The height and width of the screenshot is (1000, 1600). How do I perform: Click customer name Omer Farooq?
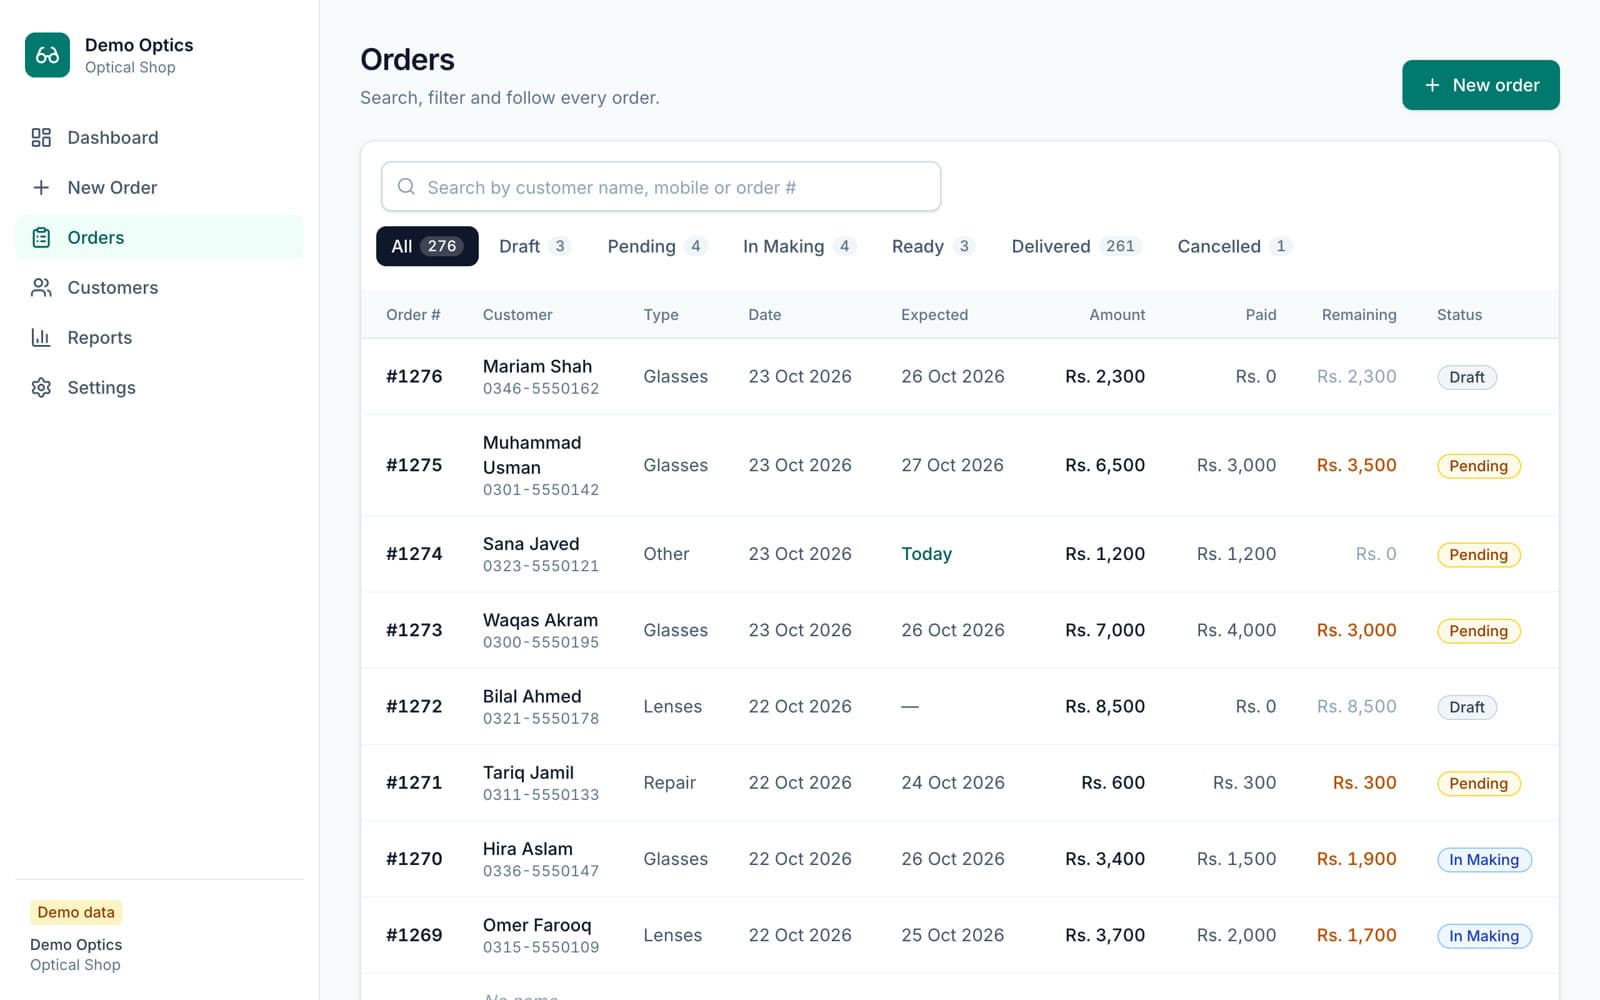point(537,925)
